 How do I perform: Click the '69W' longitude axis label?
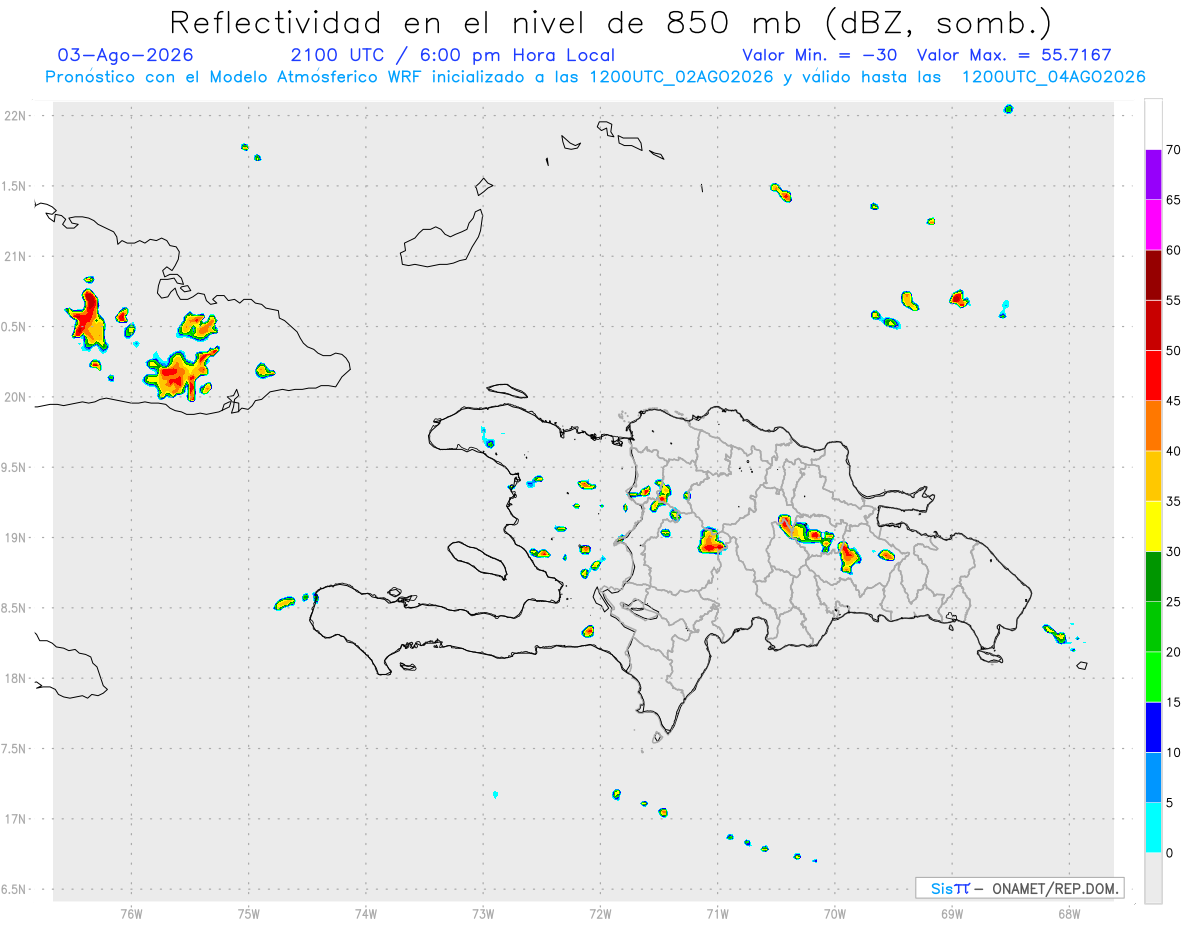pyautogui.click(x=952, y=913)
